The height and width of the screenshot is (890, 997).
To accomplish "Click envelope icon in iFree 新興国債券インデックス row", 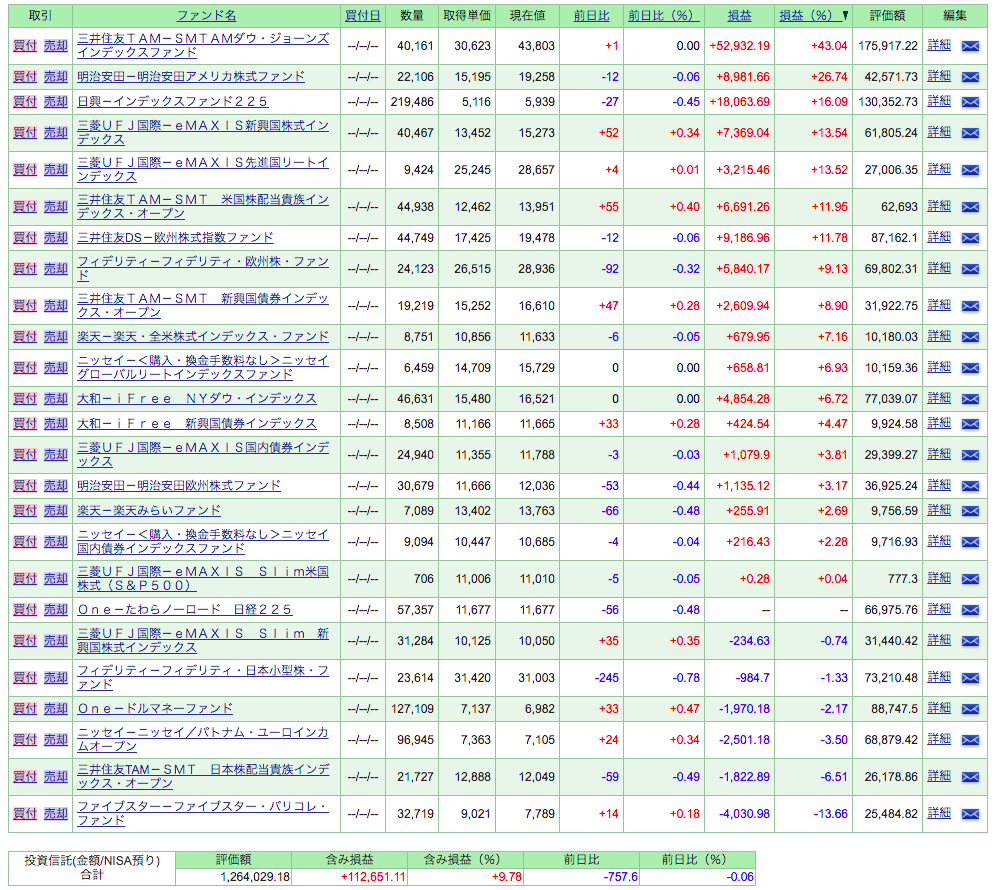I will [970, 425].
